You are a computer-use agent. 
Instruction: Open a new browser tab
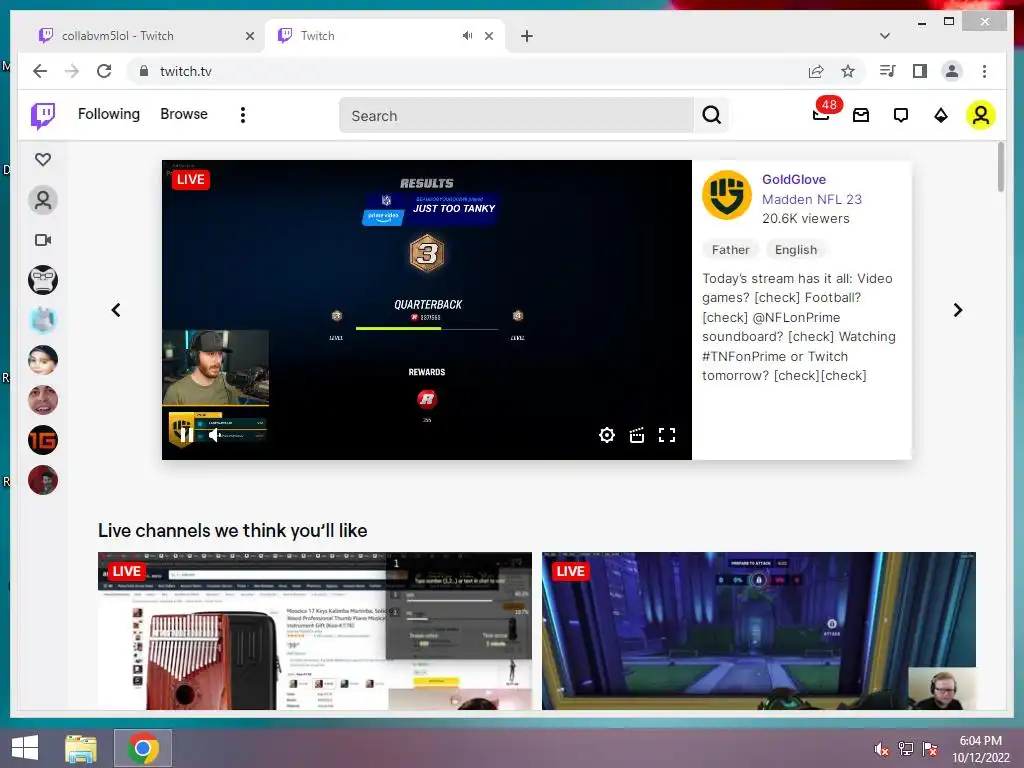click(x=527, y=36)
